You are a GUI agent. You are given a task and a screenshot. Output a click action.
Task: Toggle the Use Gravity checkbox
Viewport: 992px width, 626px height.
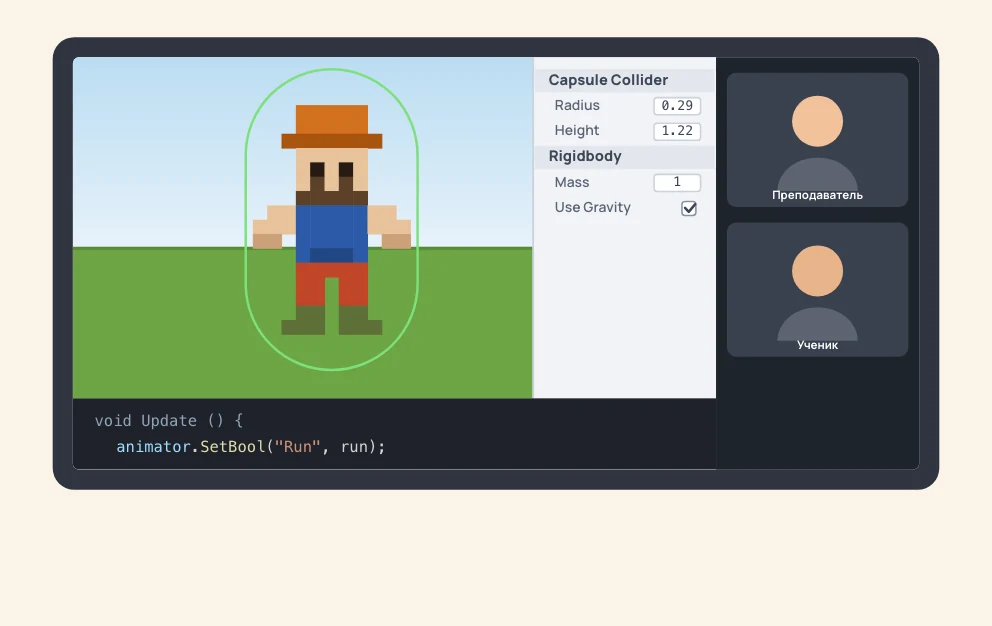click(689, 208)
